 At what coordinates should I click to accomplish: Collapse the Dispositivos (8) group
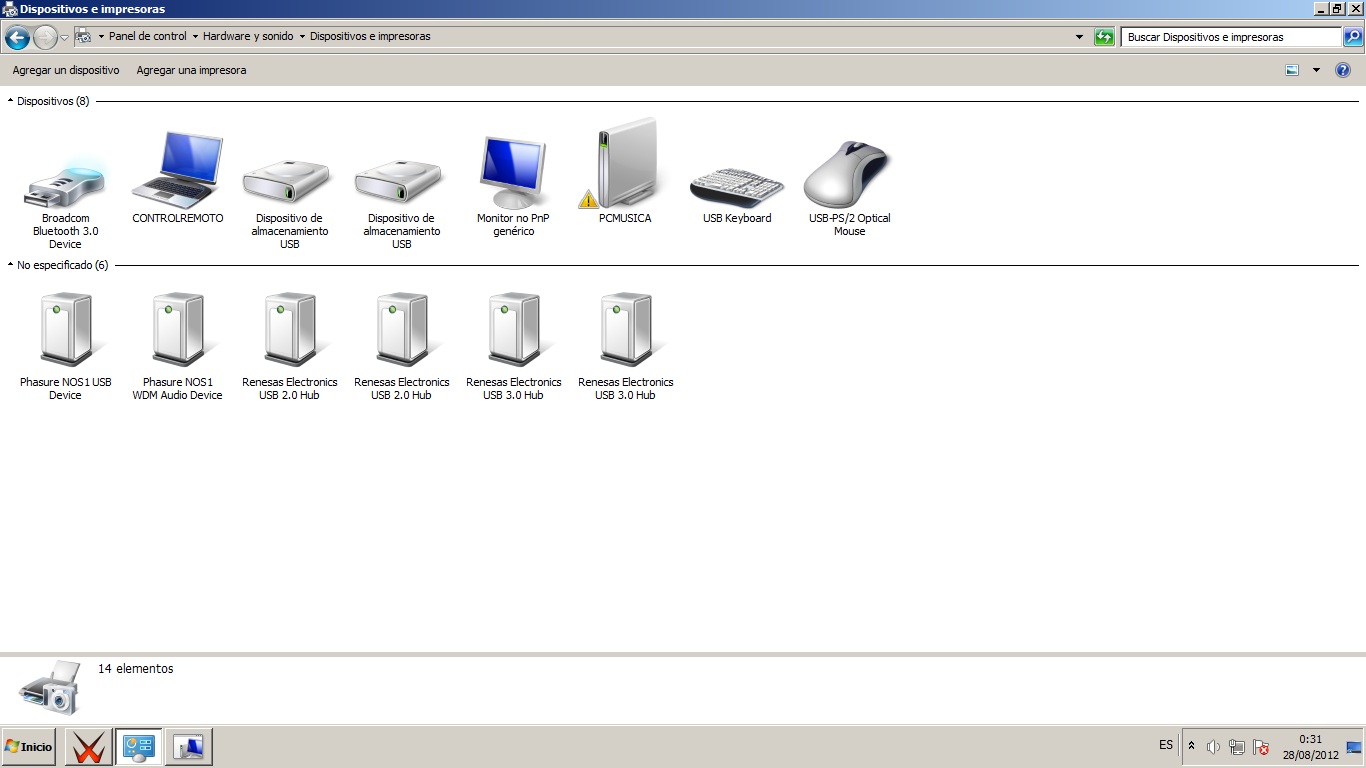[x=10, y=101]
